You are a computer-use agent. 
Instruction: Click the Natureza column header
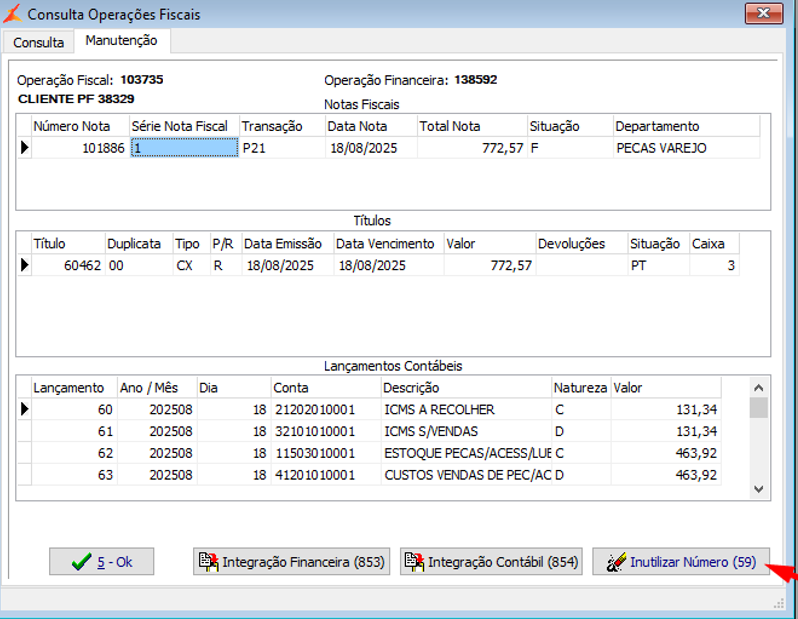(581, 388)
